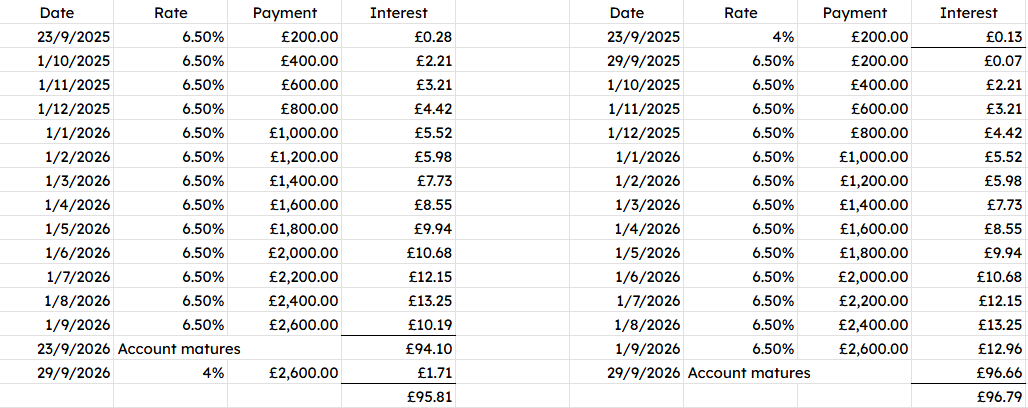Click the £1.71 interest cell
The height and width of the screenshot is (408, 1028).
399,373
